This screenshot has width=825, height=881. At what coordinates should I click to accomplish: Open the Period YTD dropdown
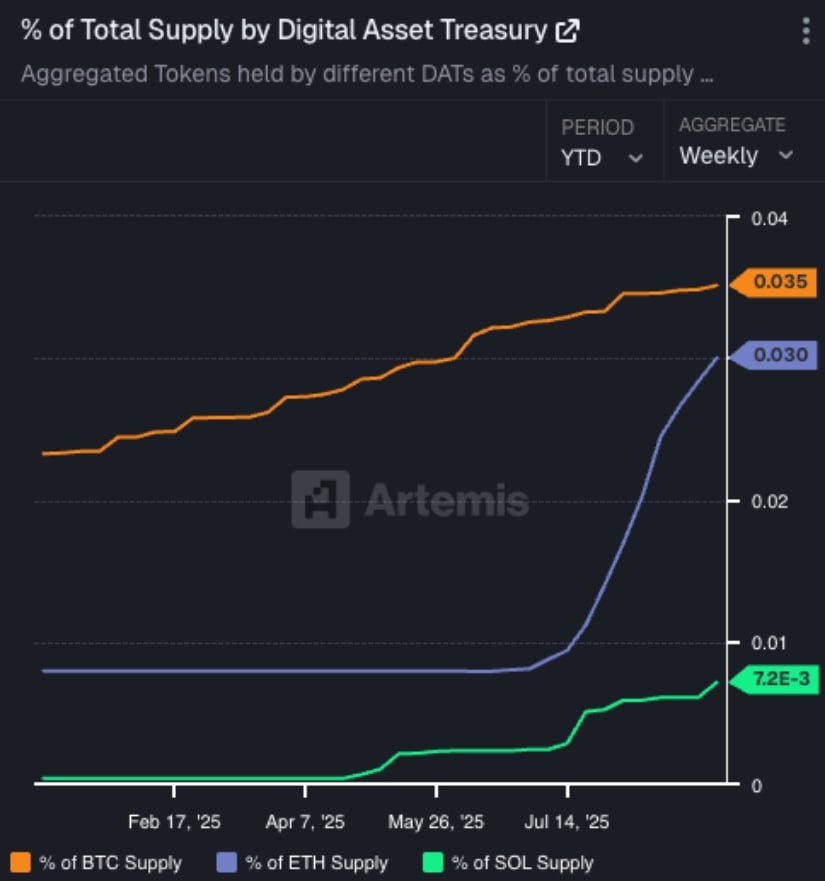[602, 157]
